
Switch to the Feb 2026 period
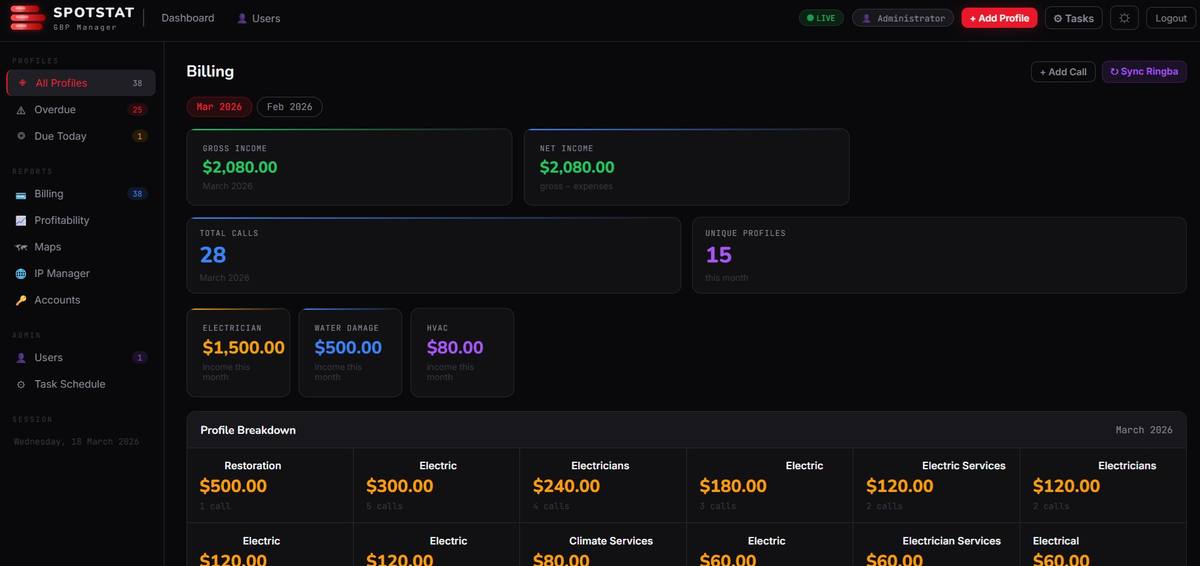(x=289, y=107)
